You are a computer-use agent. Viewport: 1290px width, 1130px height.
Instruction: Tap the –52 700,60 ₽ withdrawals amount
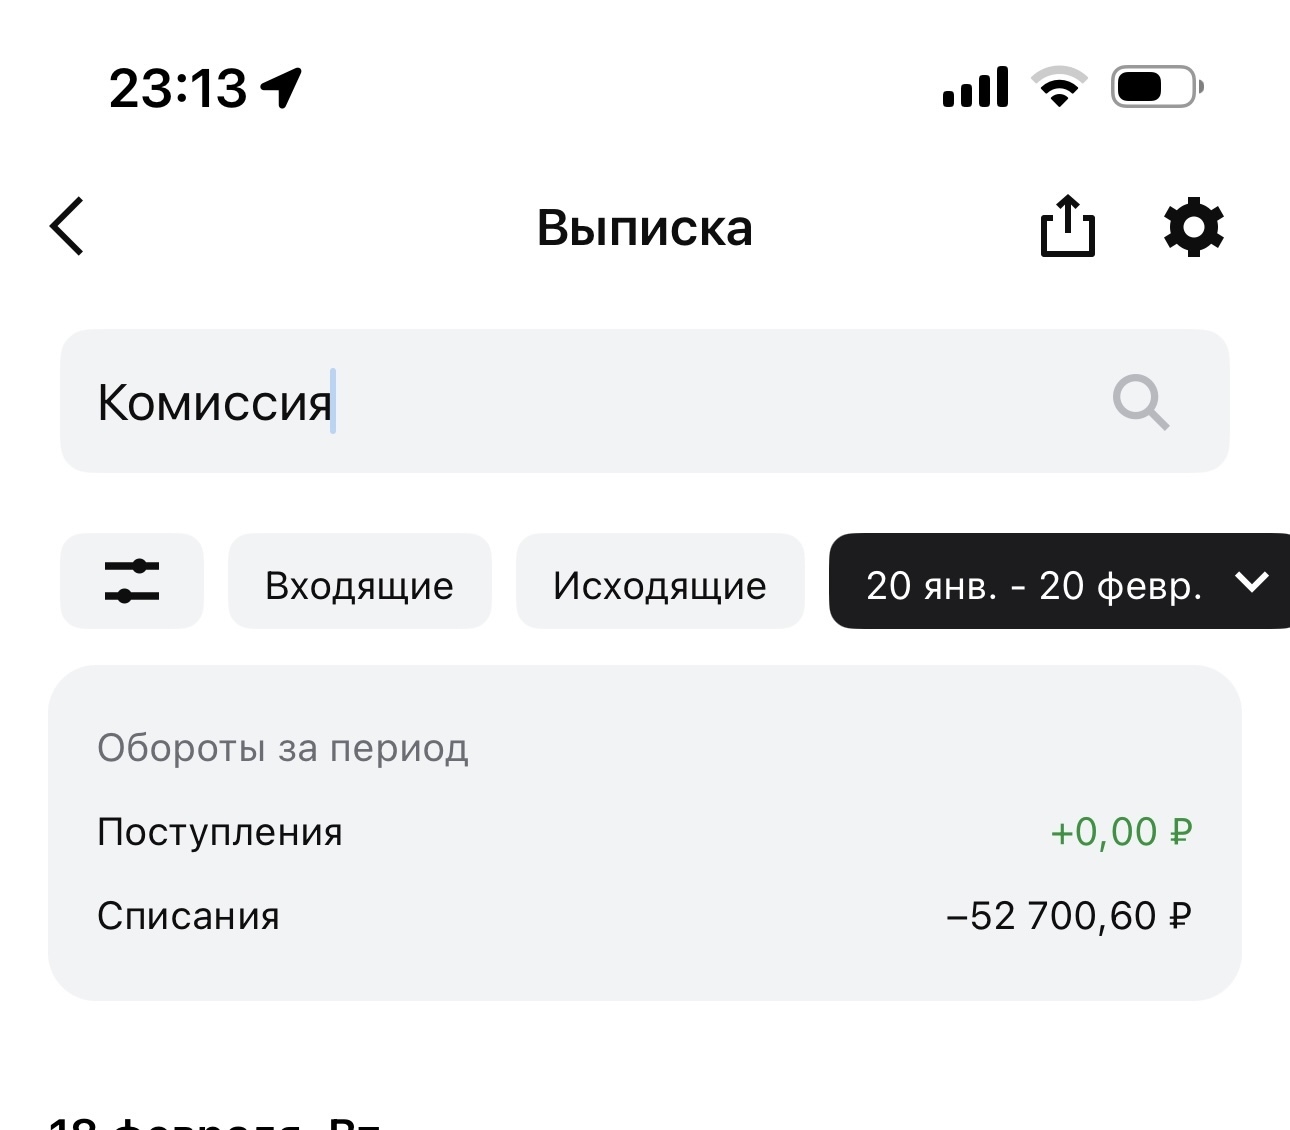1069,916
